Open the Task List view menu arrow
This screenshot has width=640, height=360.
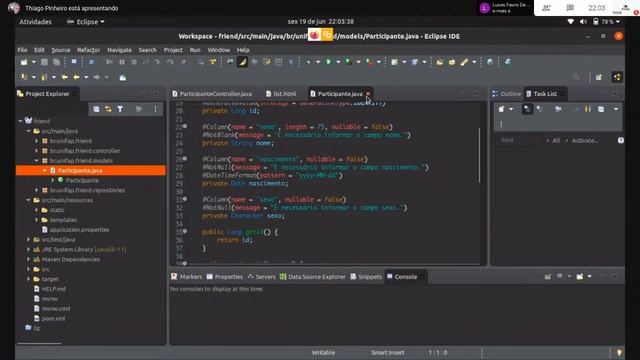click(616, 109)
